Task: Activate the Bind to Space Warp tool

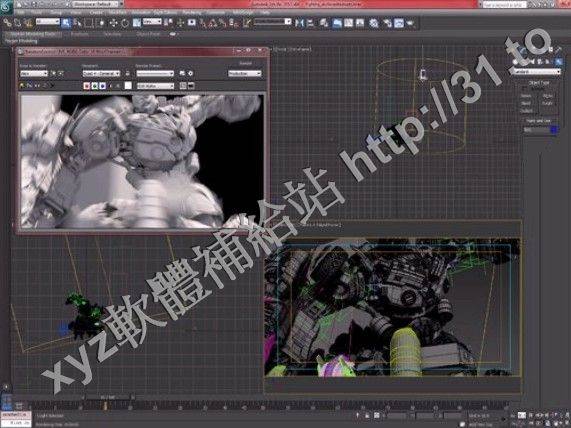Action: 28,23
